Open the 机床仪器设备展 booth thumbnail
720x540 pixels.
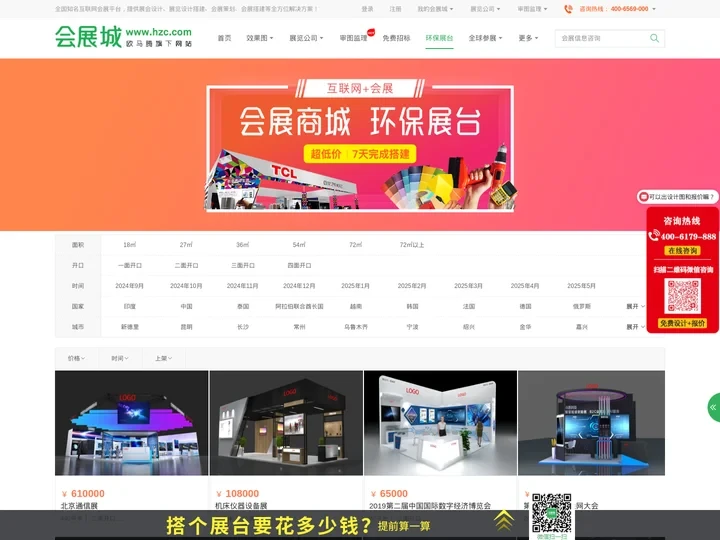tap(286, 423)
